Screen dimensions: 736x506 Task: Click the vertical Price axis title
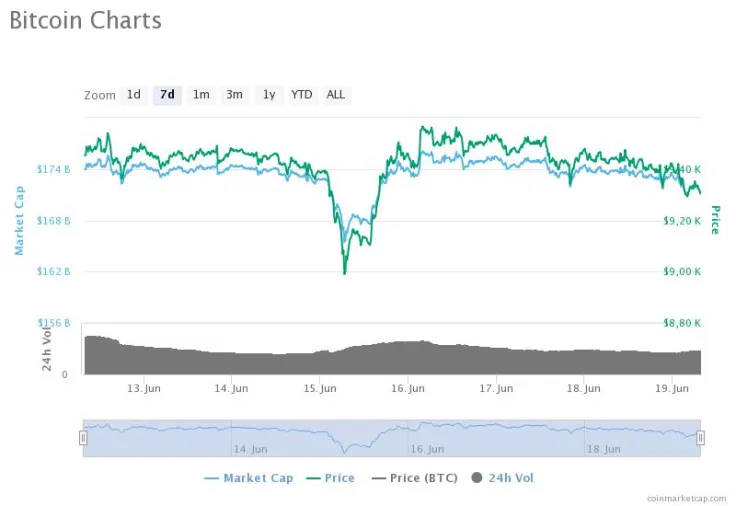[715, 219]
